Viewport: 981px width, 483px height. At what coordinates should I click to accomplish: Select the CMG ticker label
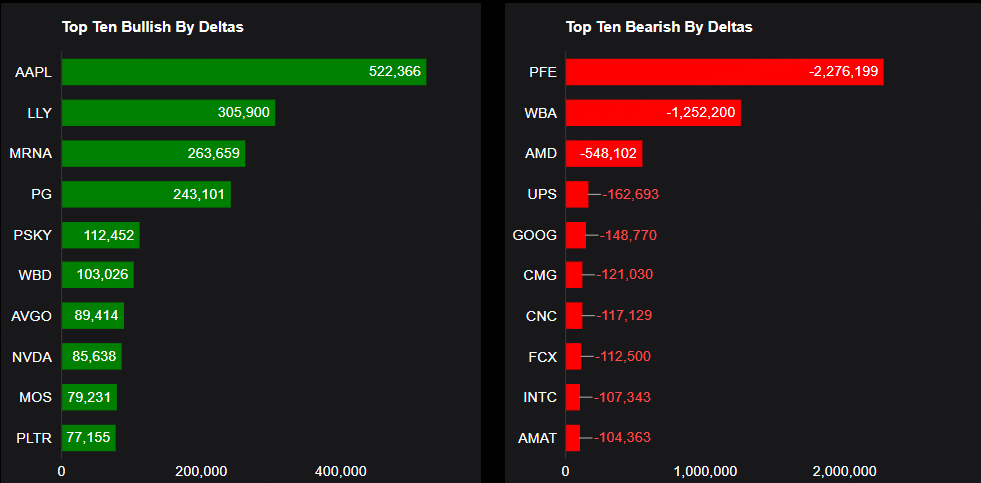pos(540,276)
